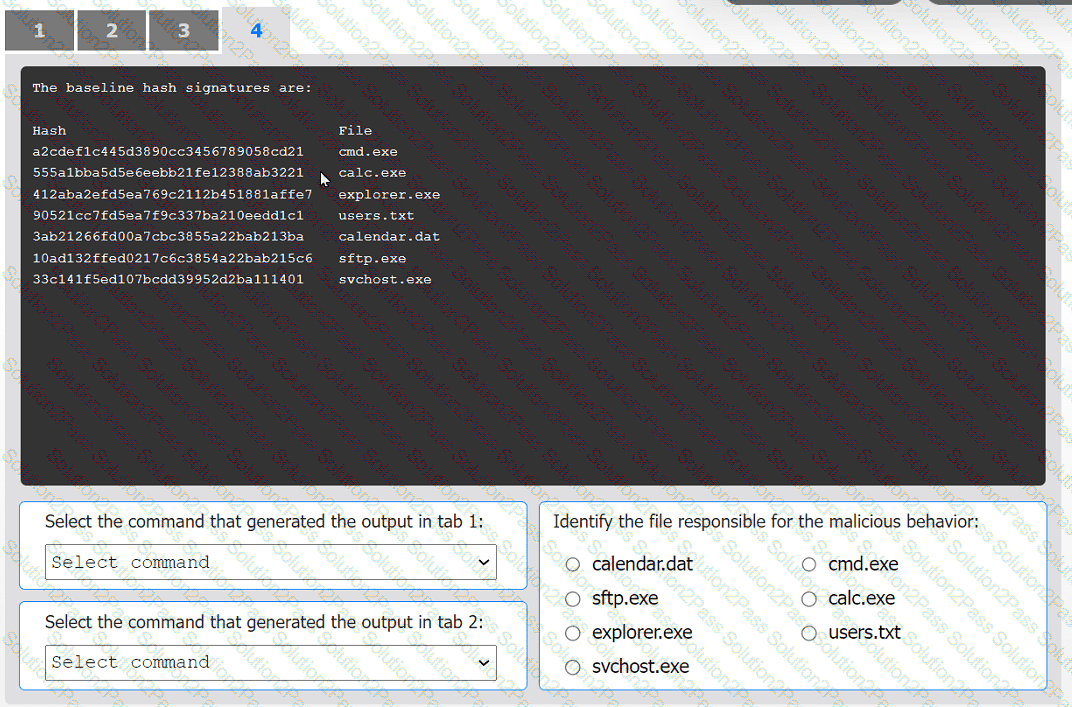Switch to tab 1
1072x707 pixels.
[39, 31]
